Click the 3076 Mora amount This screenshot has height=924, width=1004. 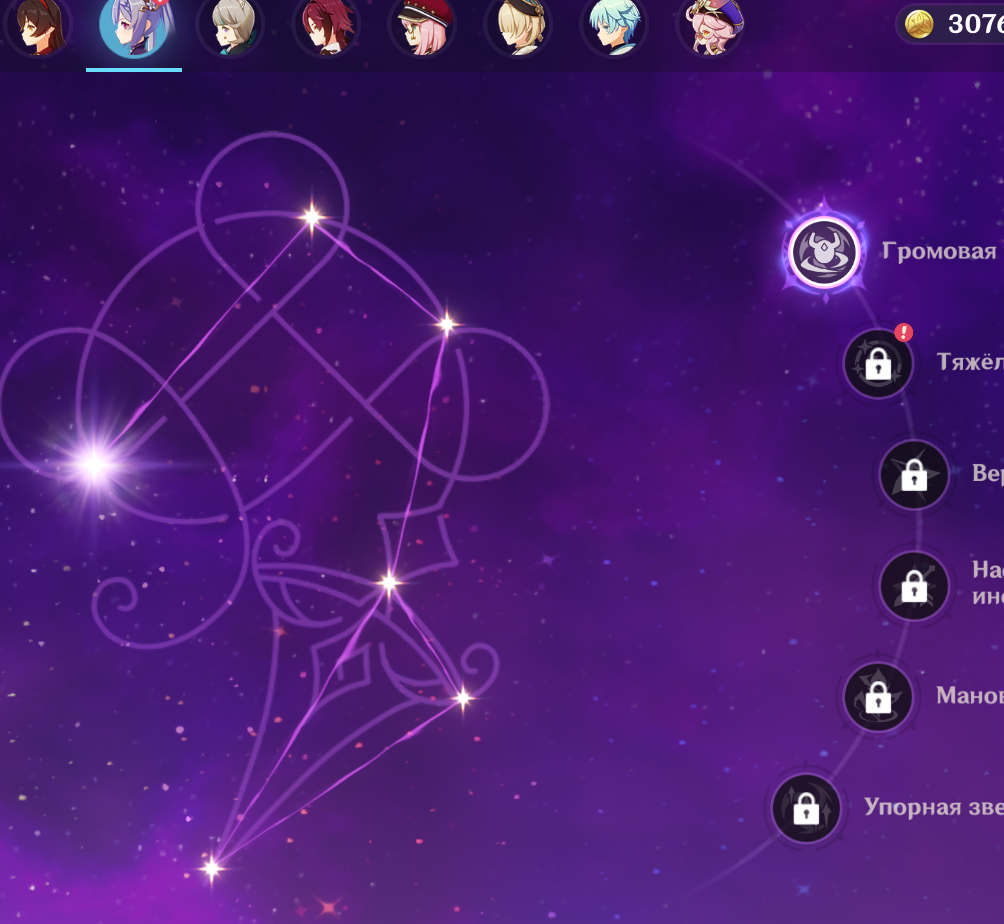[975, 24]
